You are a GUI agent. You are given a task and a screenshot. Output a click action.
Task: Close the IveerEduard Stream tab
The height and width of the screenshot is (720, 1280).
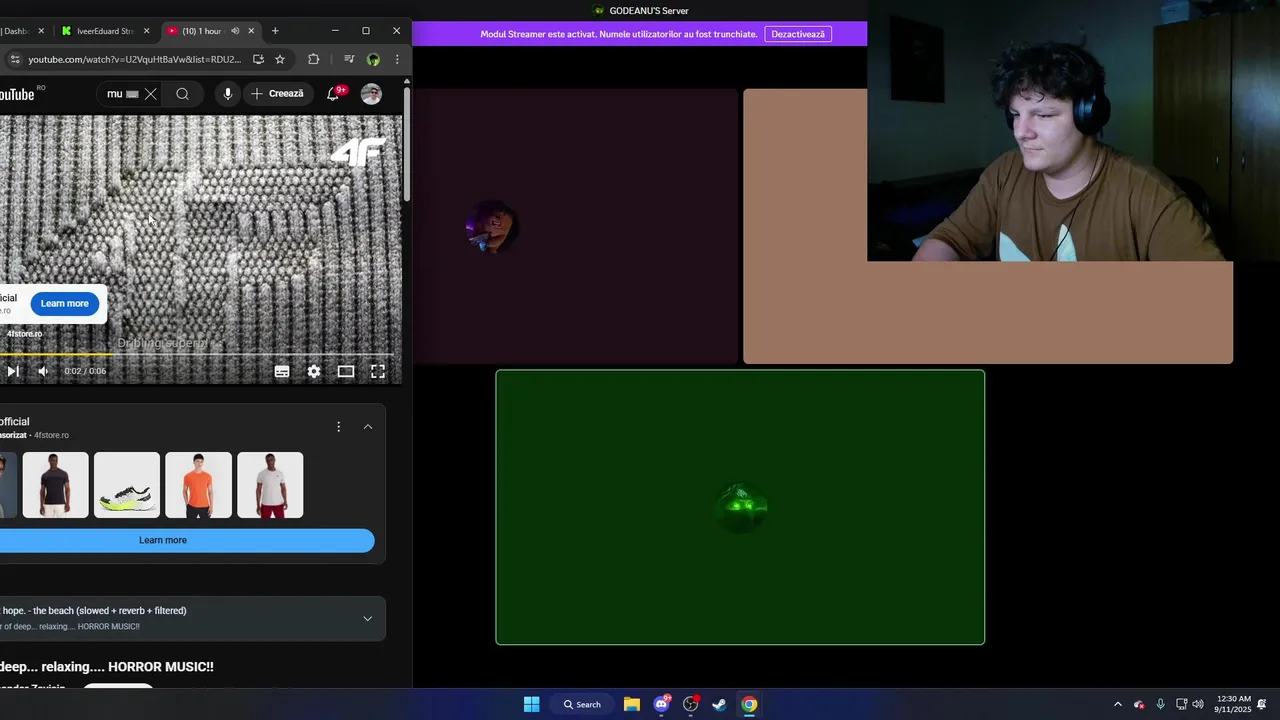click(146, 31)
